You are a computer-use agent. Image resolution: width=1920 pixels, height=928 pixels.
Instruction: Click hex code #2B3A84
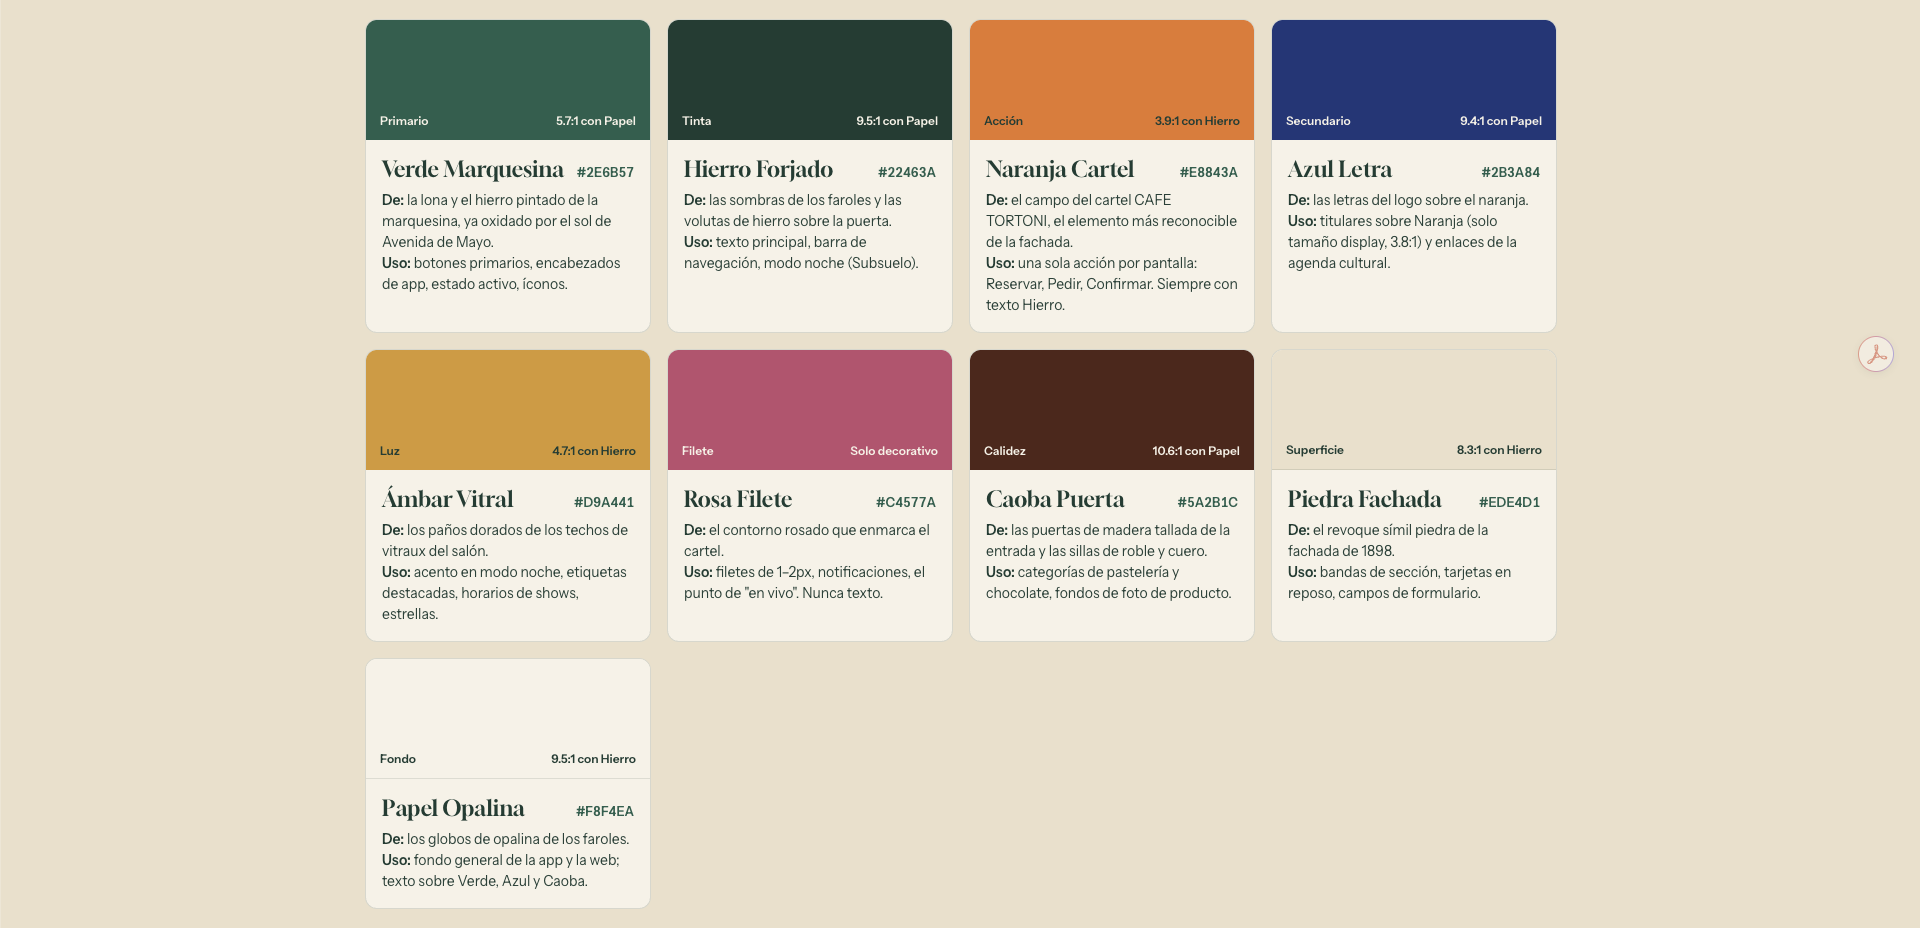[1511, 172]
